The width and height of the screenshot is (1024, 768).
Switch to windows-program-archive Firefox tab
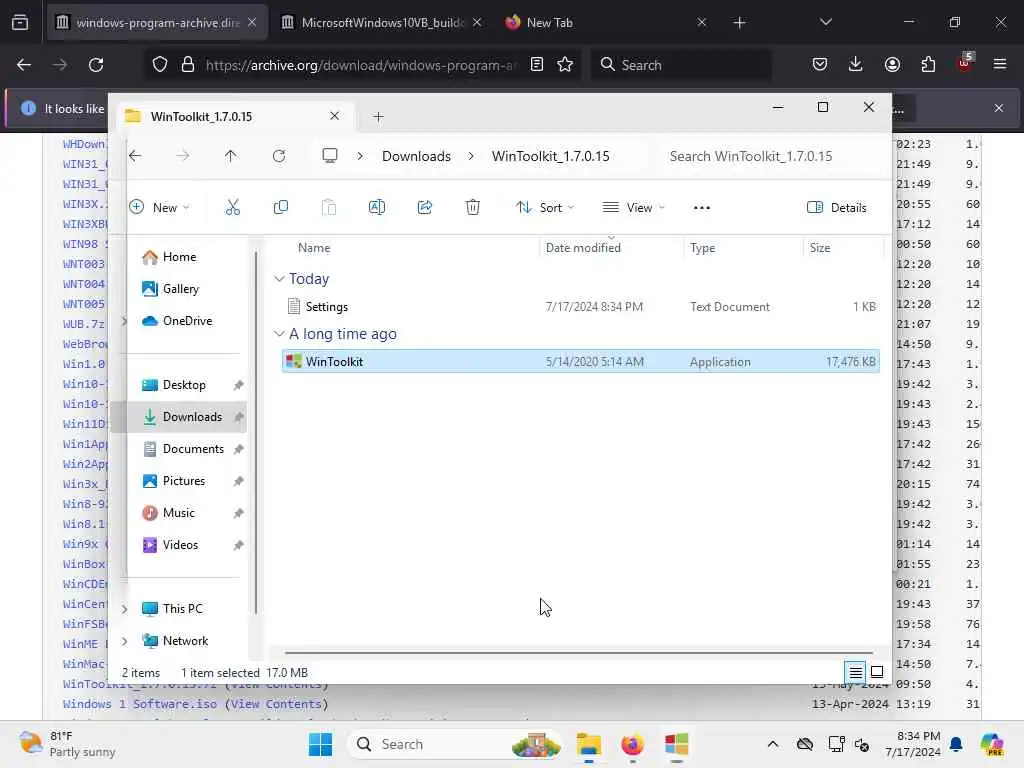click(x=157, y=23)
